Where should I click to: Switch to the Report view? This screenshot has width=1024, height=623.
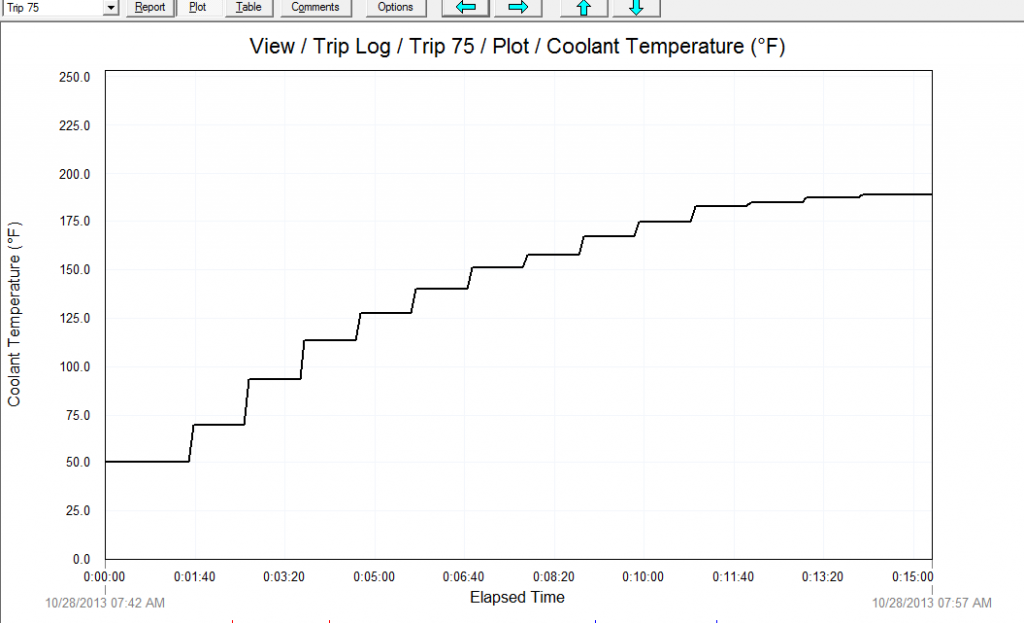(150, 8)
